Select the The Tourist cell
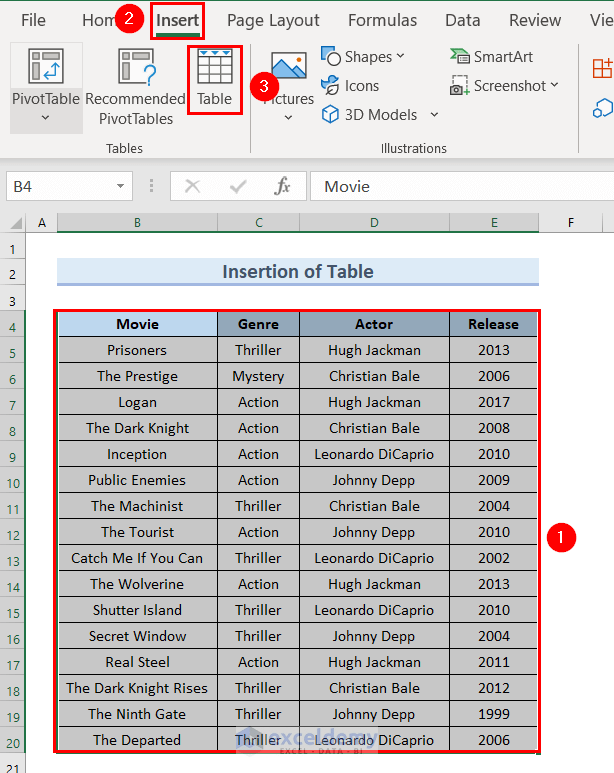Viewport: 614px width, 773px height. (x=138, y=532)
